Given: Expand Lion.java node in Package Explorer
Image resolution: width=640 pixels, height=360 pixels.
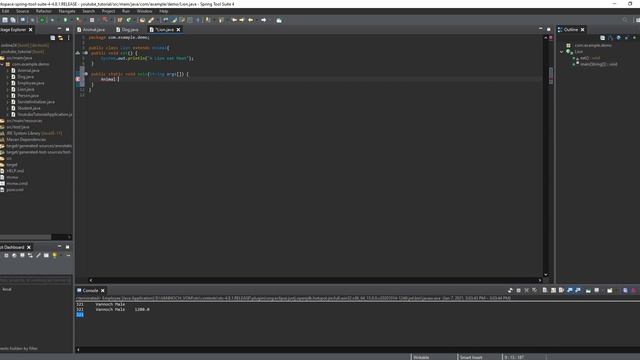Looking at the screenshot, I should click(x=8, y=89).
